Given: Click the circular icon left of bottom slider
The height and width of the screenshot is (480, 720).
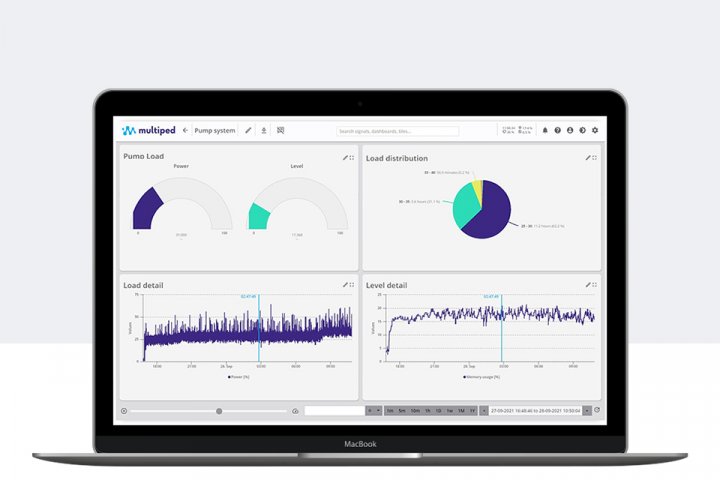Looking at the screenshot, I should (124, 411).
